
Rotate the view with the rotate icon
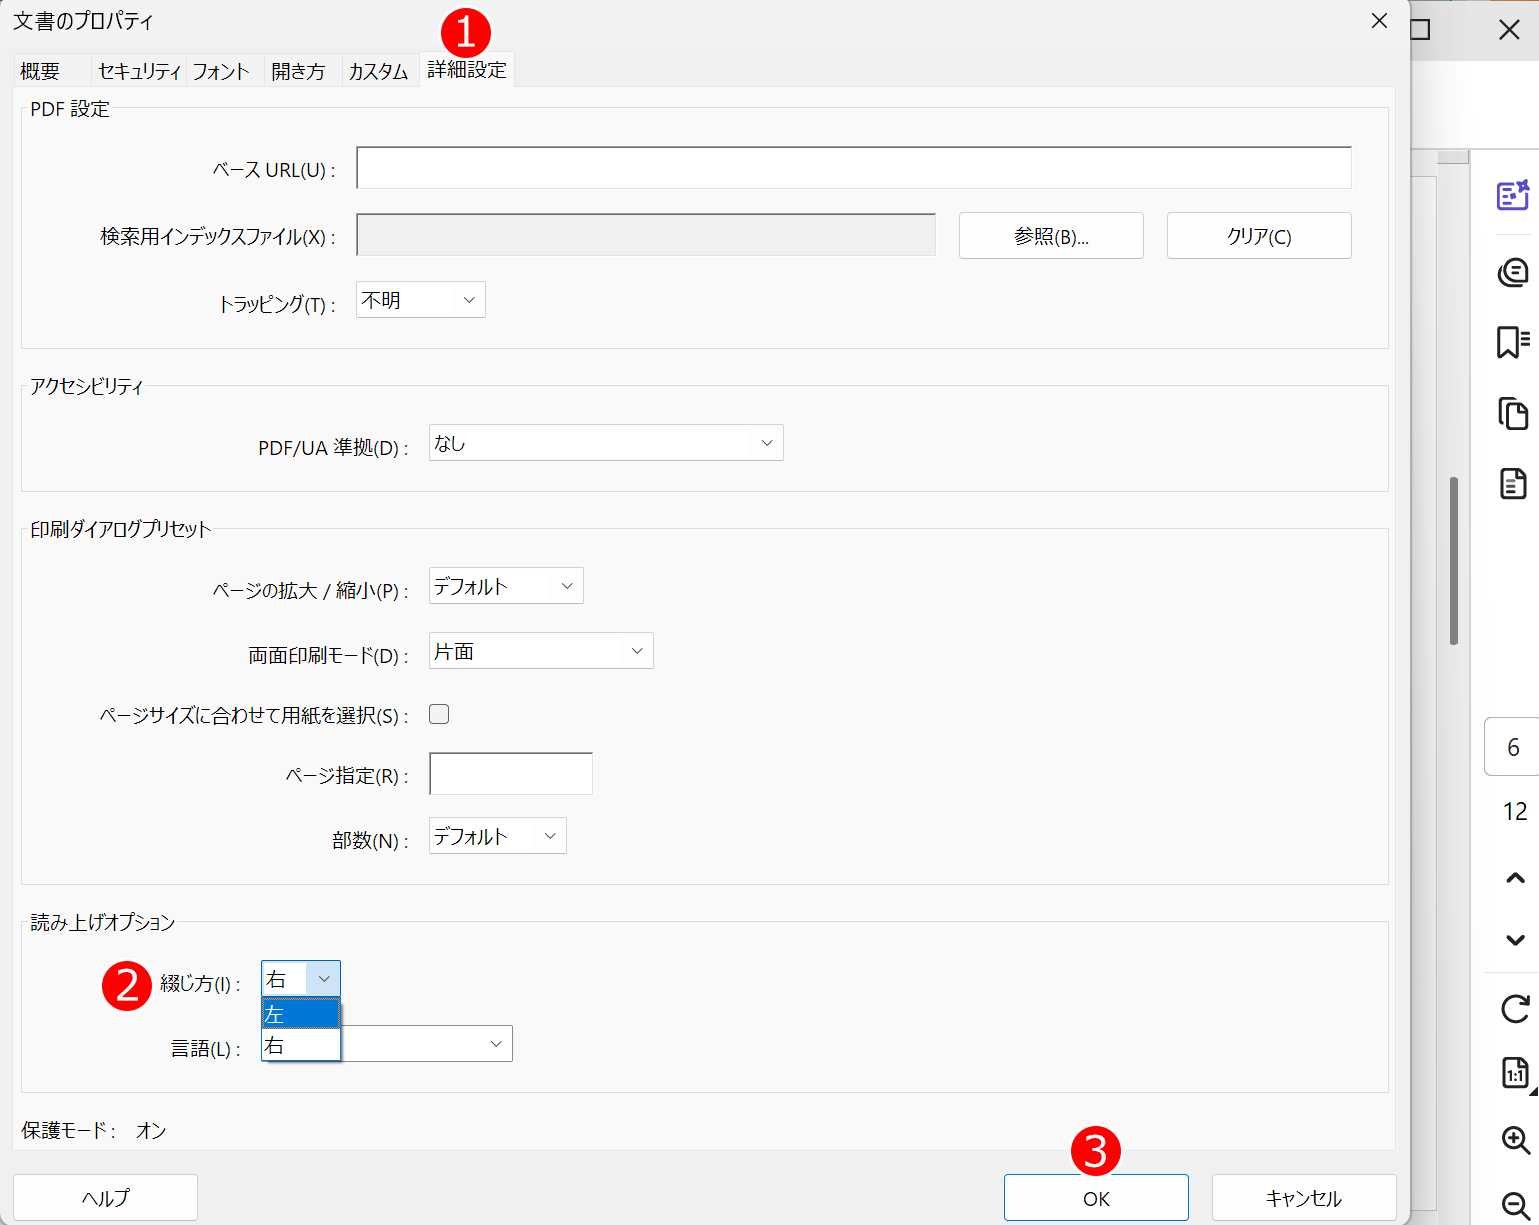point(1515,1009)
